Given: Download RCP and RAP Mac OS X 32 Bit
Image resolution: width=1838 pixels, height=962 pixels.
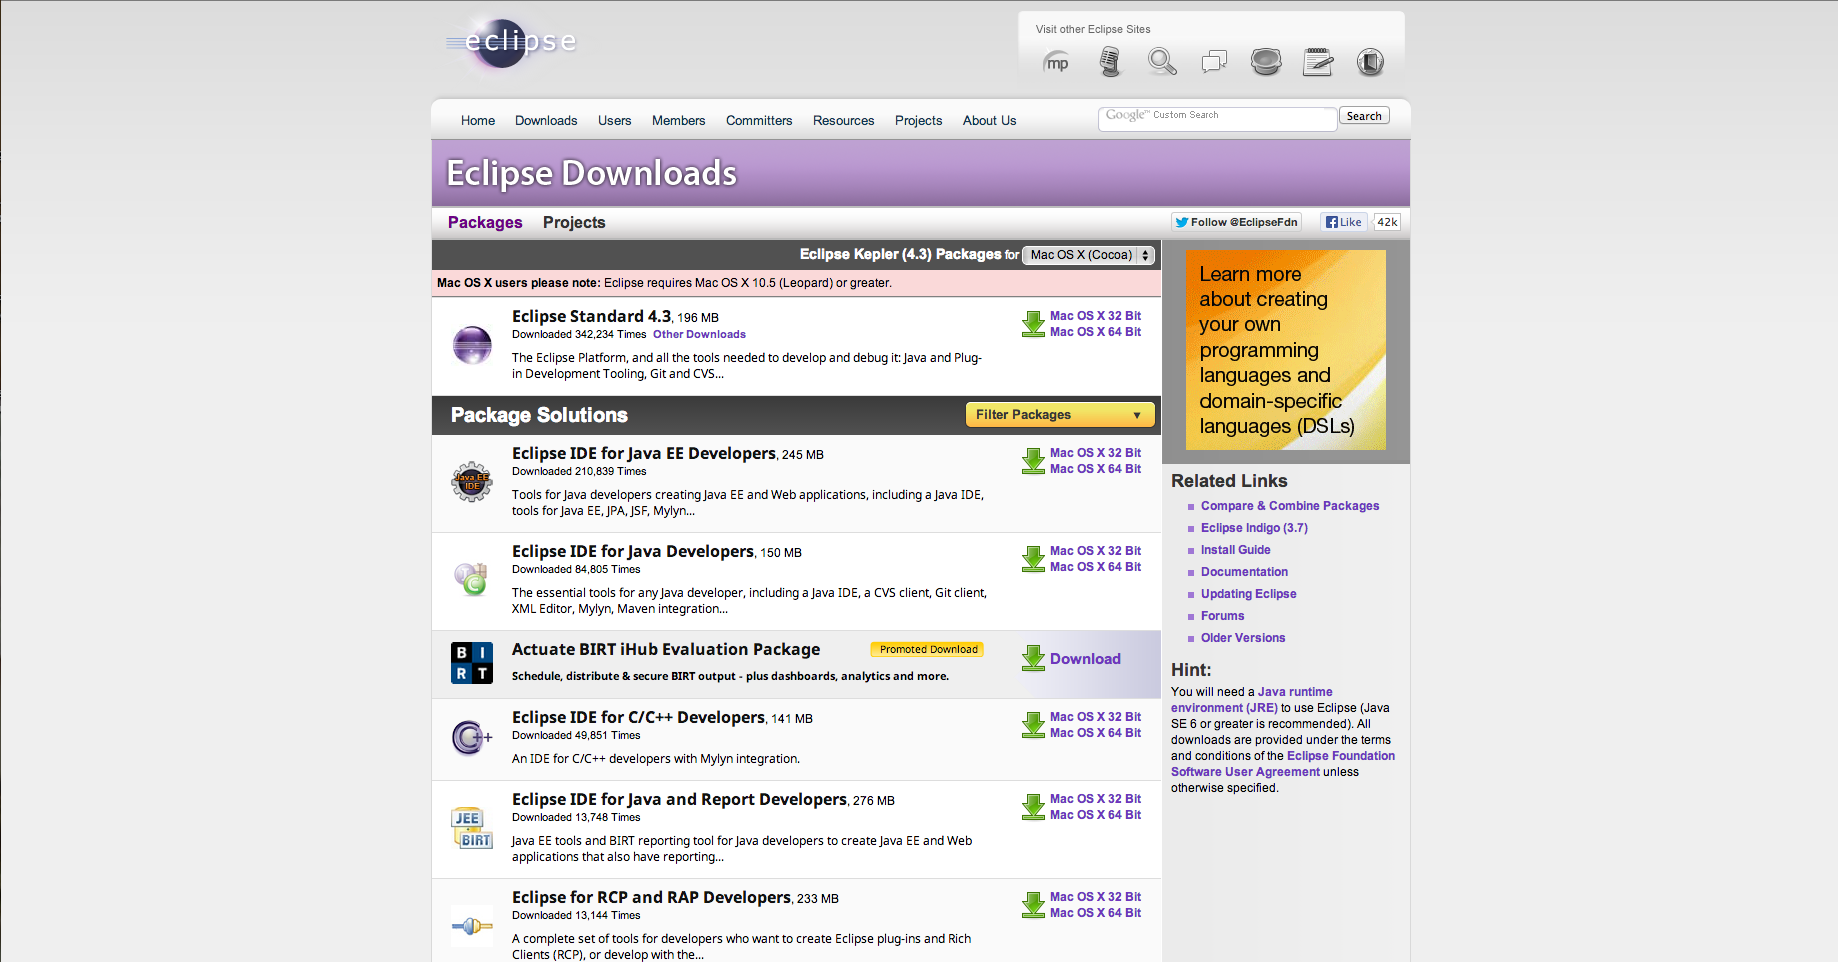Looking at the screenshot, I should (1095, 897).
